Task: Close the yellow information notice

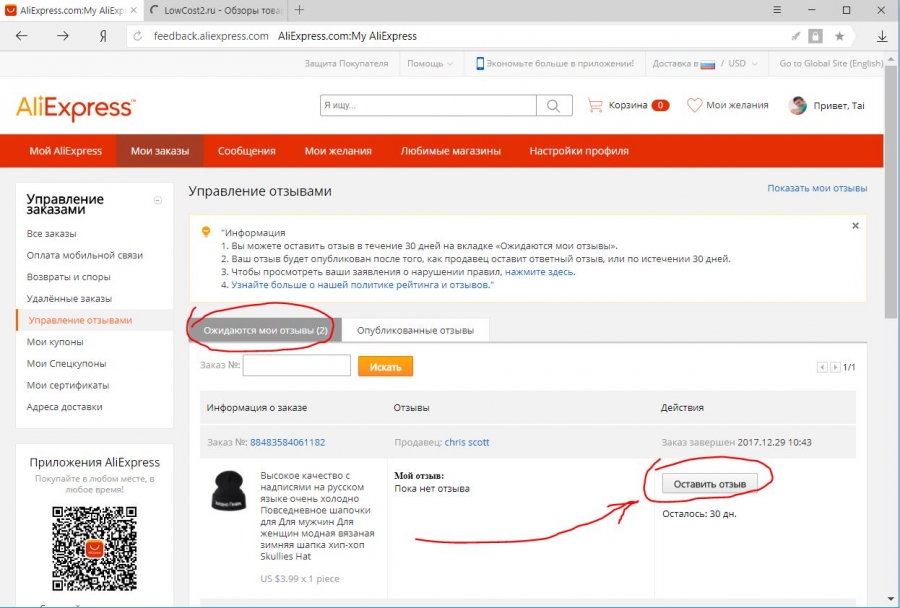Action: pyautogui.click(x=855, y=226)
